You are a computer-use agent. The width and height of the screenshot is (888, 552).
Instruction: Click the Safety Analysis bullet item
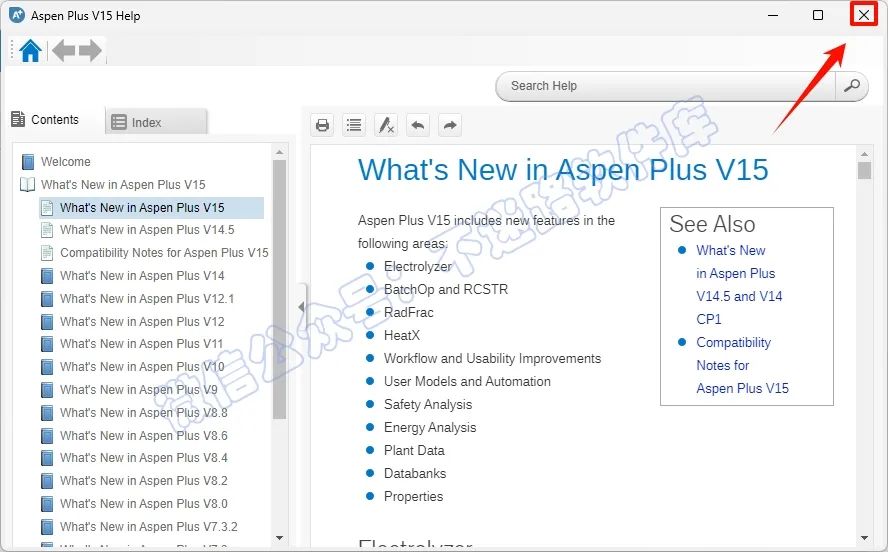pyautogui.click(x=428, y=404)
